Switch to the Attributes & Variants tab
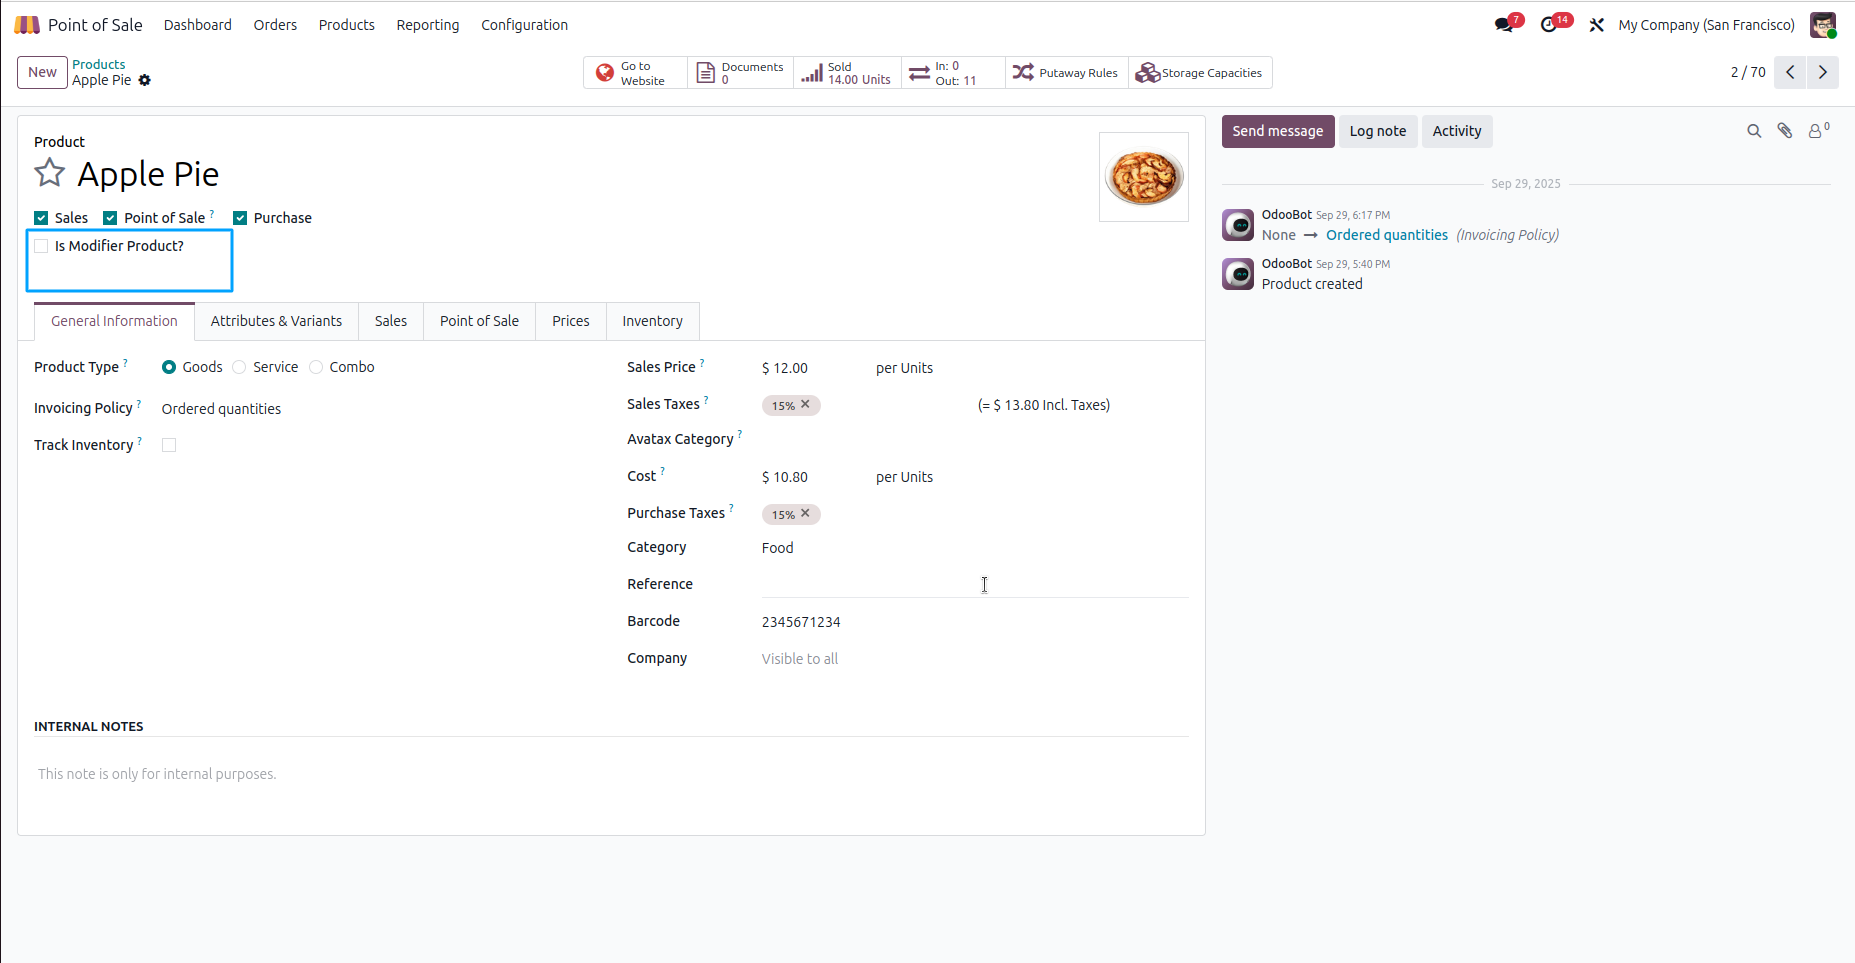 [276, 321]
